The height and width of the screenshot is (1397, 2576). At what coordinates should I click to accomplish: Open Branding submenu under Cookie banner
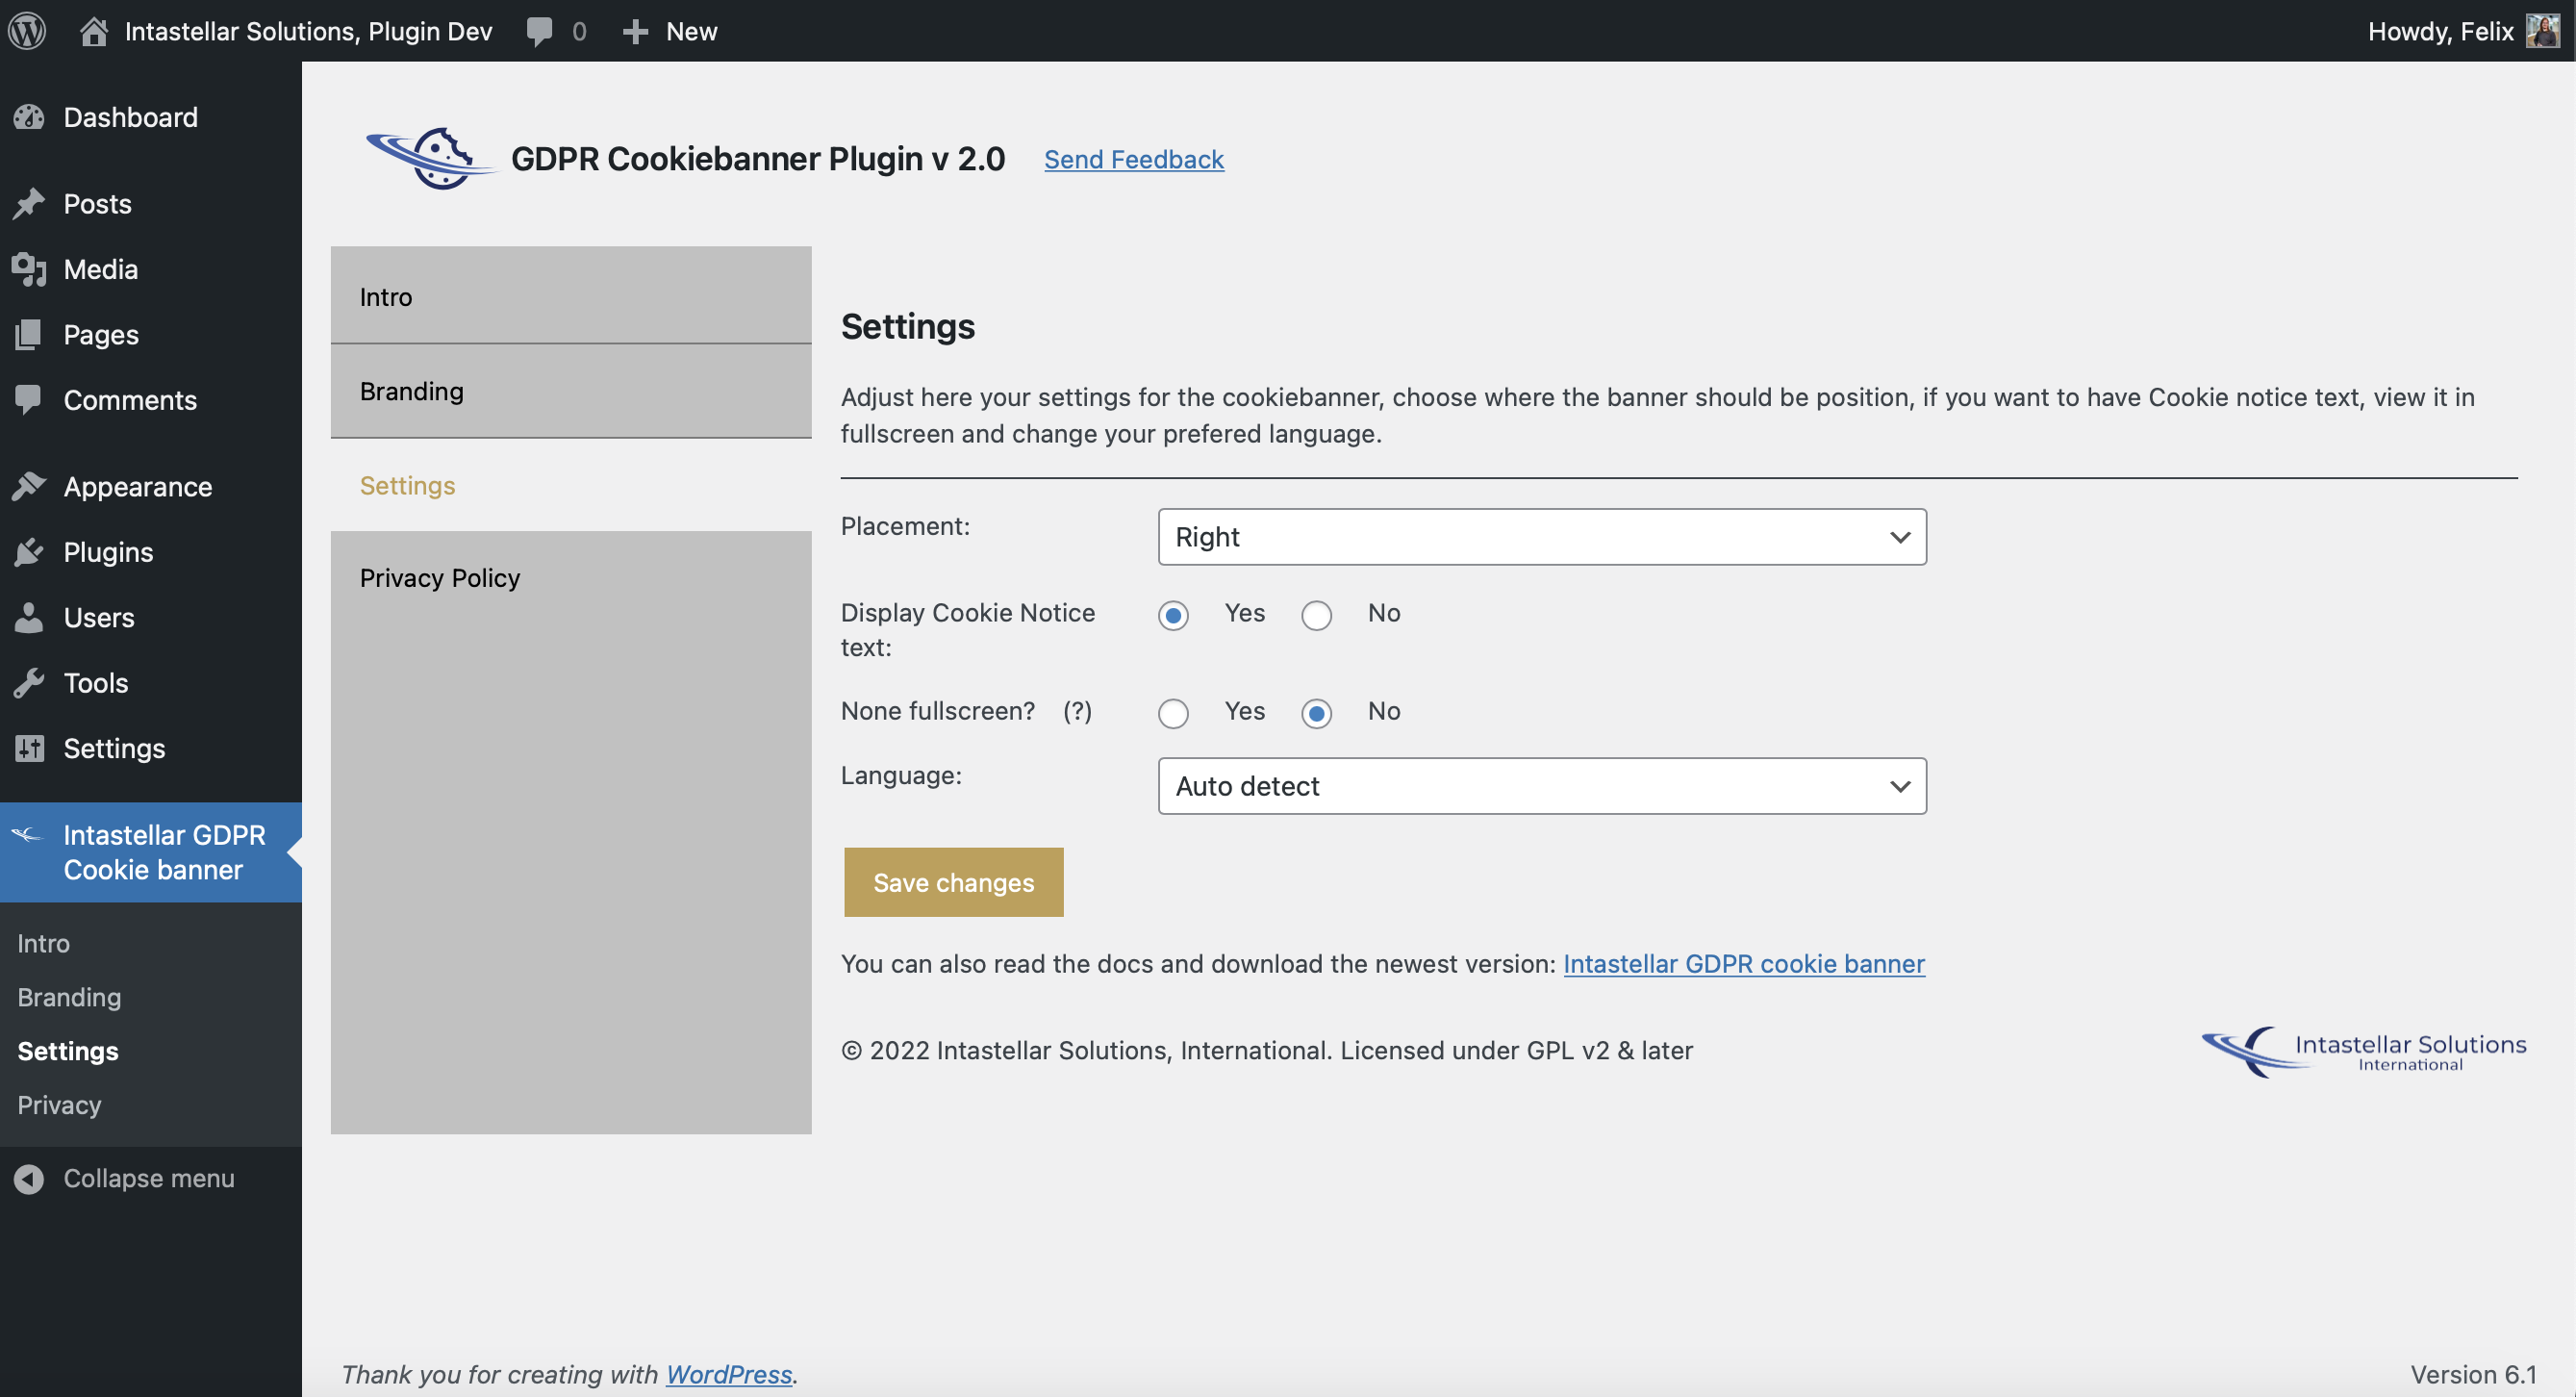click(x=69, y=997)
